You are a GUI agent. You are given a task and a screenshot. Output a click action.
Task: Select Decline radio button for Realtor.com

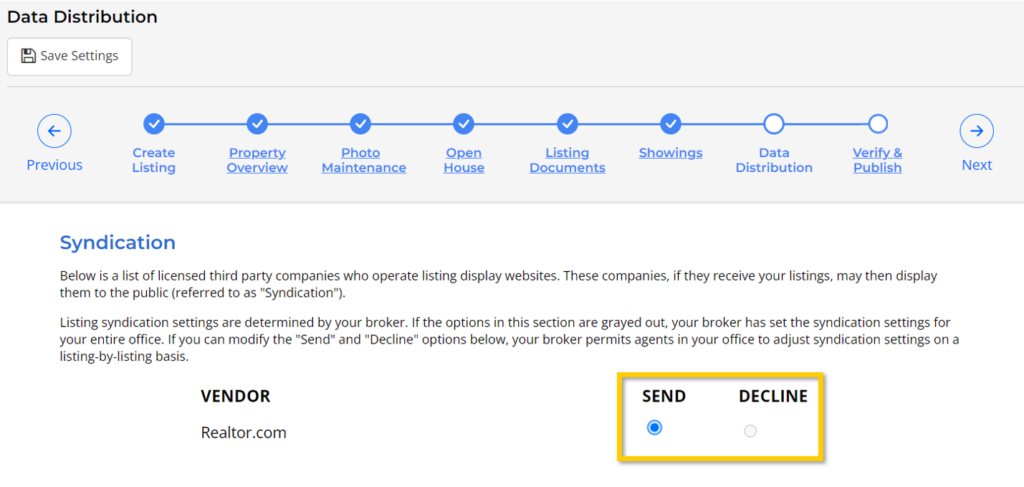pos(750,431)
